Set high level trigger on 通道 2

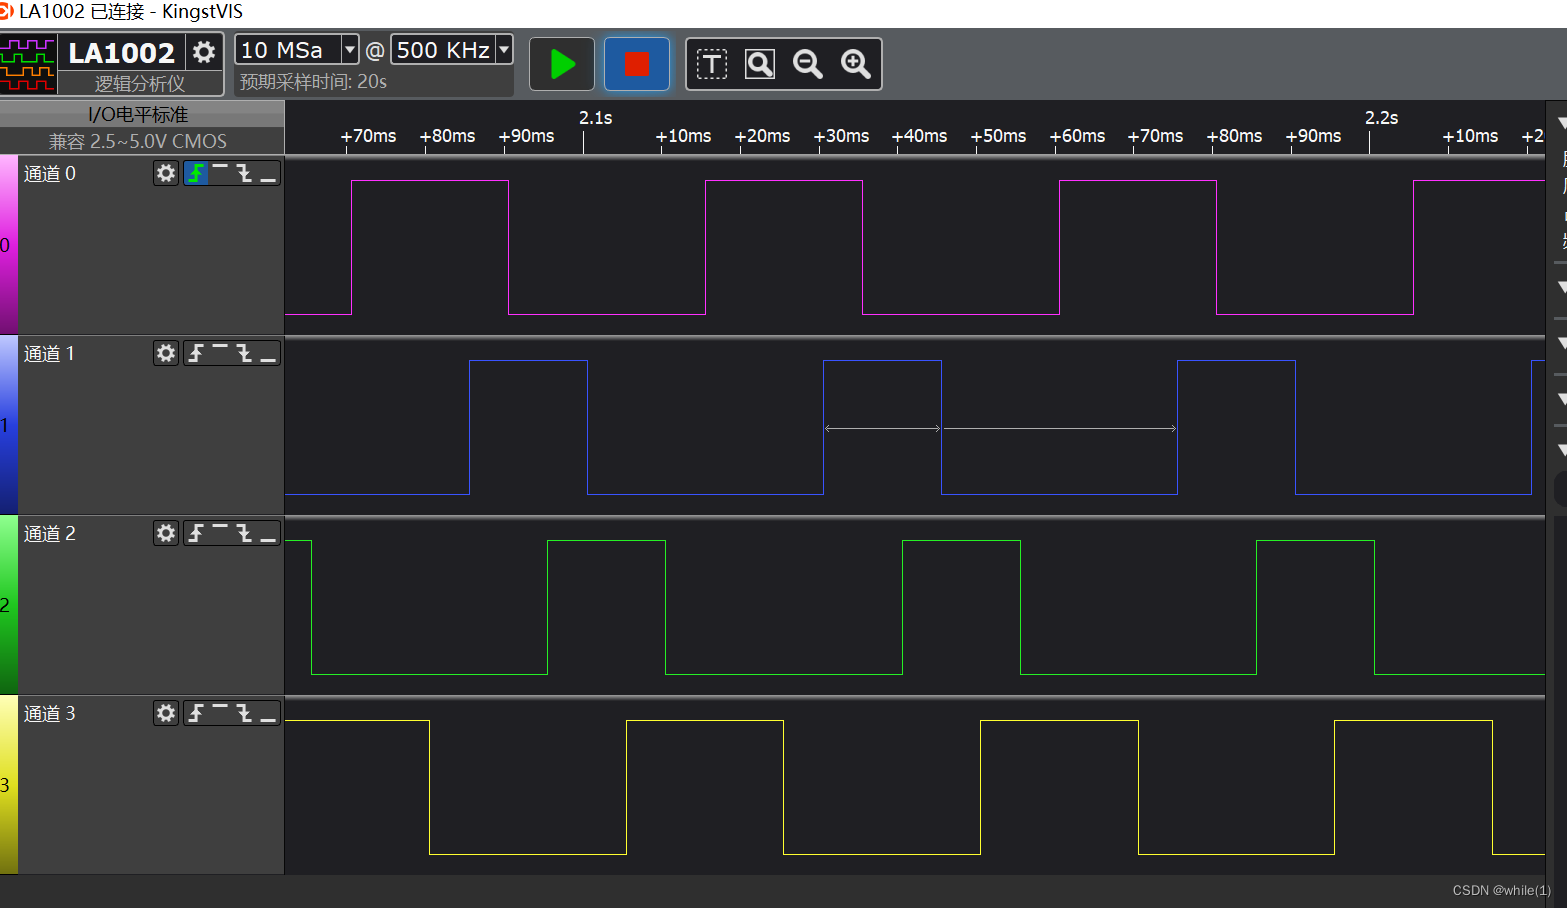pyautogui.click(x=220, y=533)
